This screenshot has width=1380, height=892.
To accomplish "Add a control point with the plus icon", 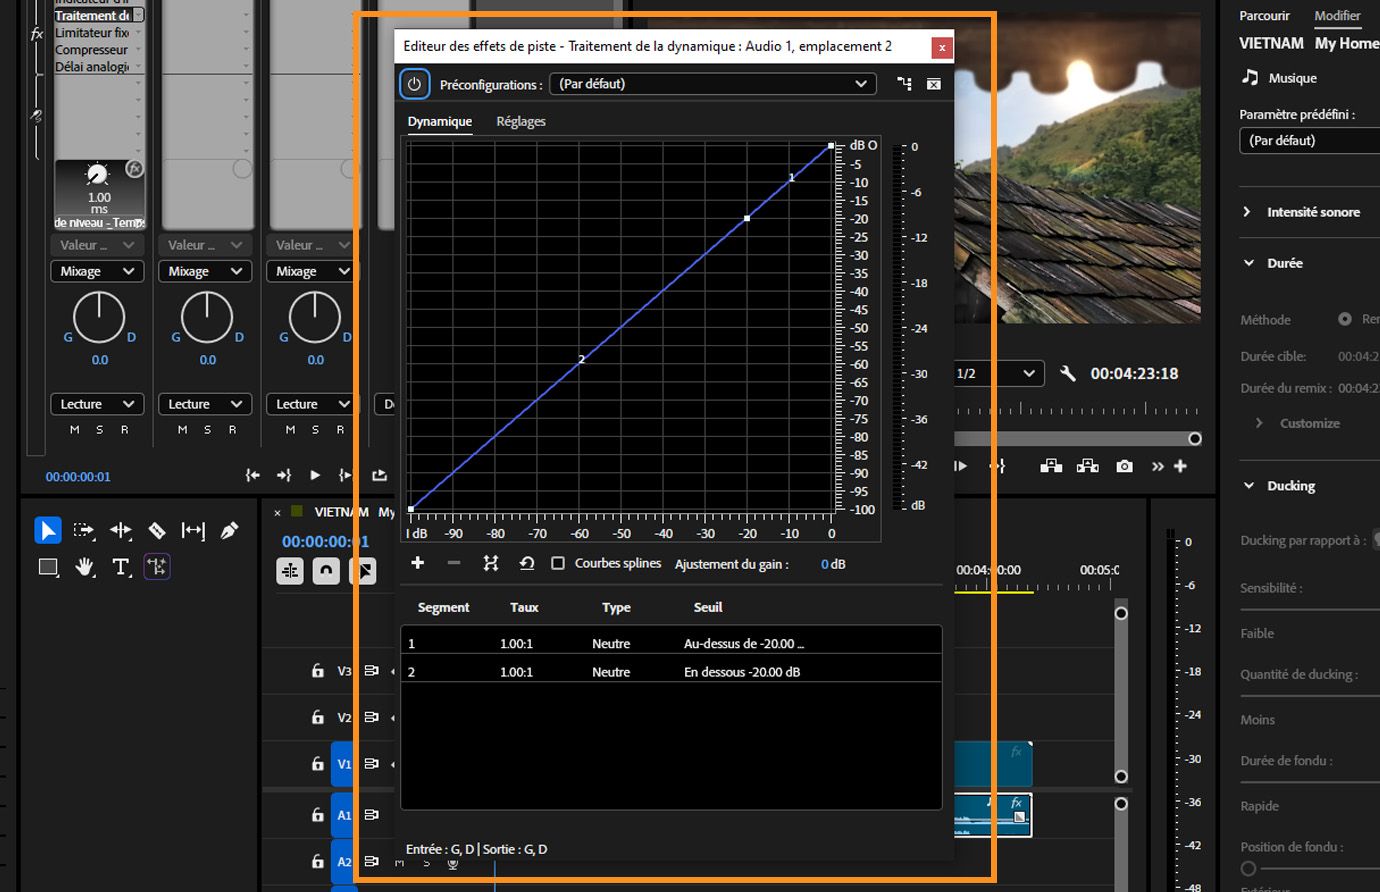I will [x=417, y=563].
